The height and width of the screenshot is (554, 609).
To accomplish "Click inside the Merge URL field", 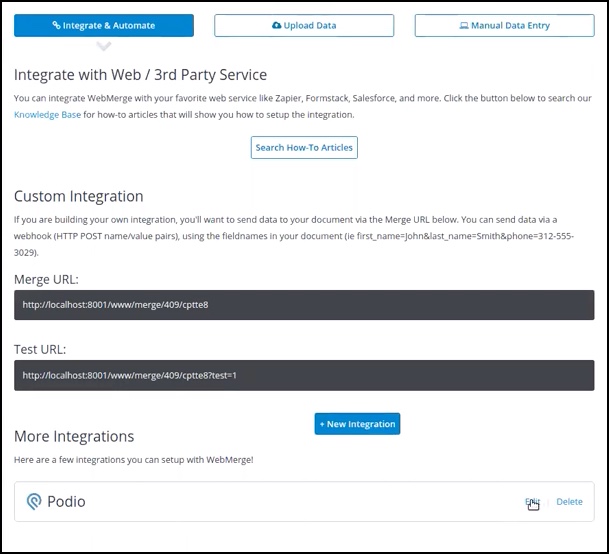I will coord(304,304).
